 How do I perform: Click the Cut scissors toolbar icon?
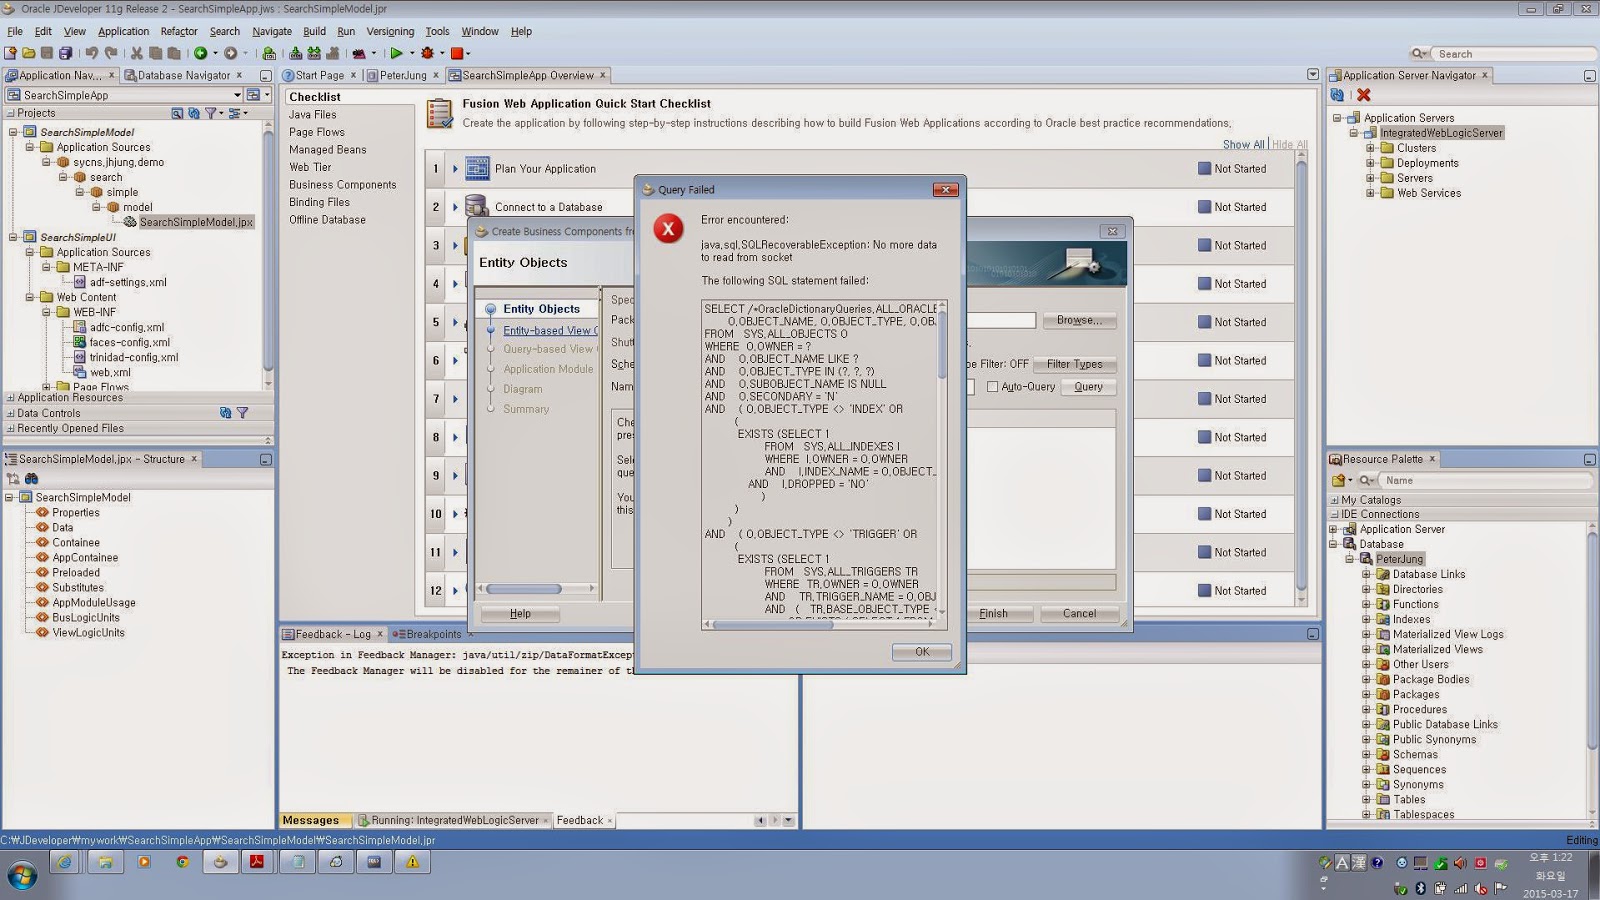coord(137,53)
